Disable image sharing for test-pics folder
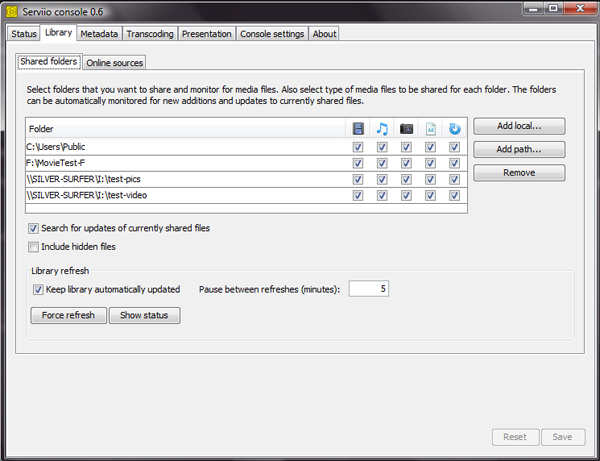The image size is (600, 461). coord(406,179)
